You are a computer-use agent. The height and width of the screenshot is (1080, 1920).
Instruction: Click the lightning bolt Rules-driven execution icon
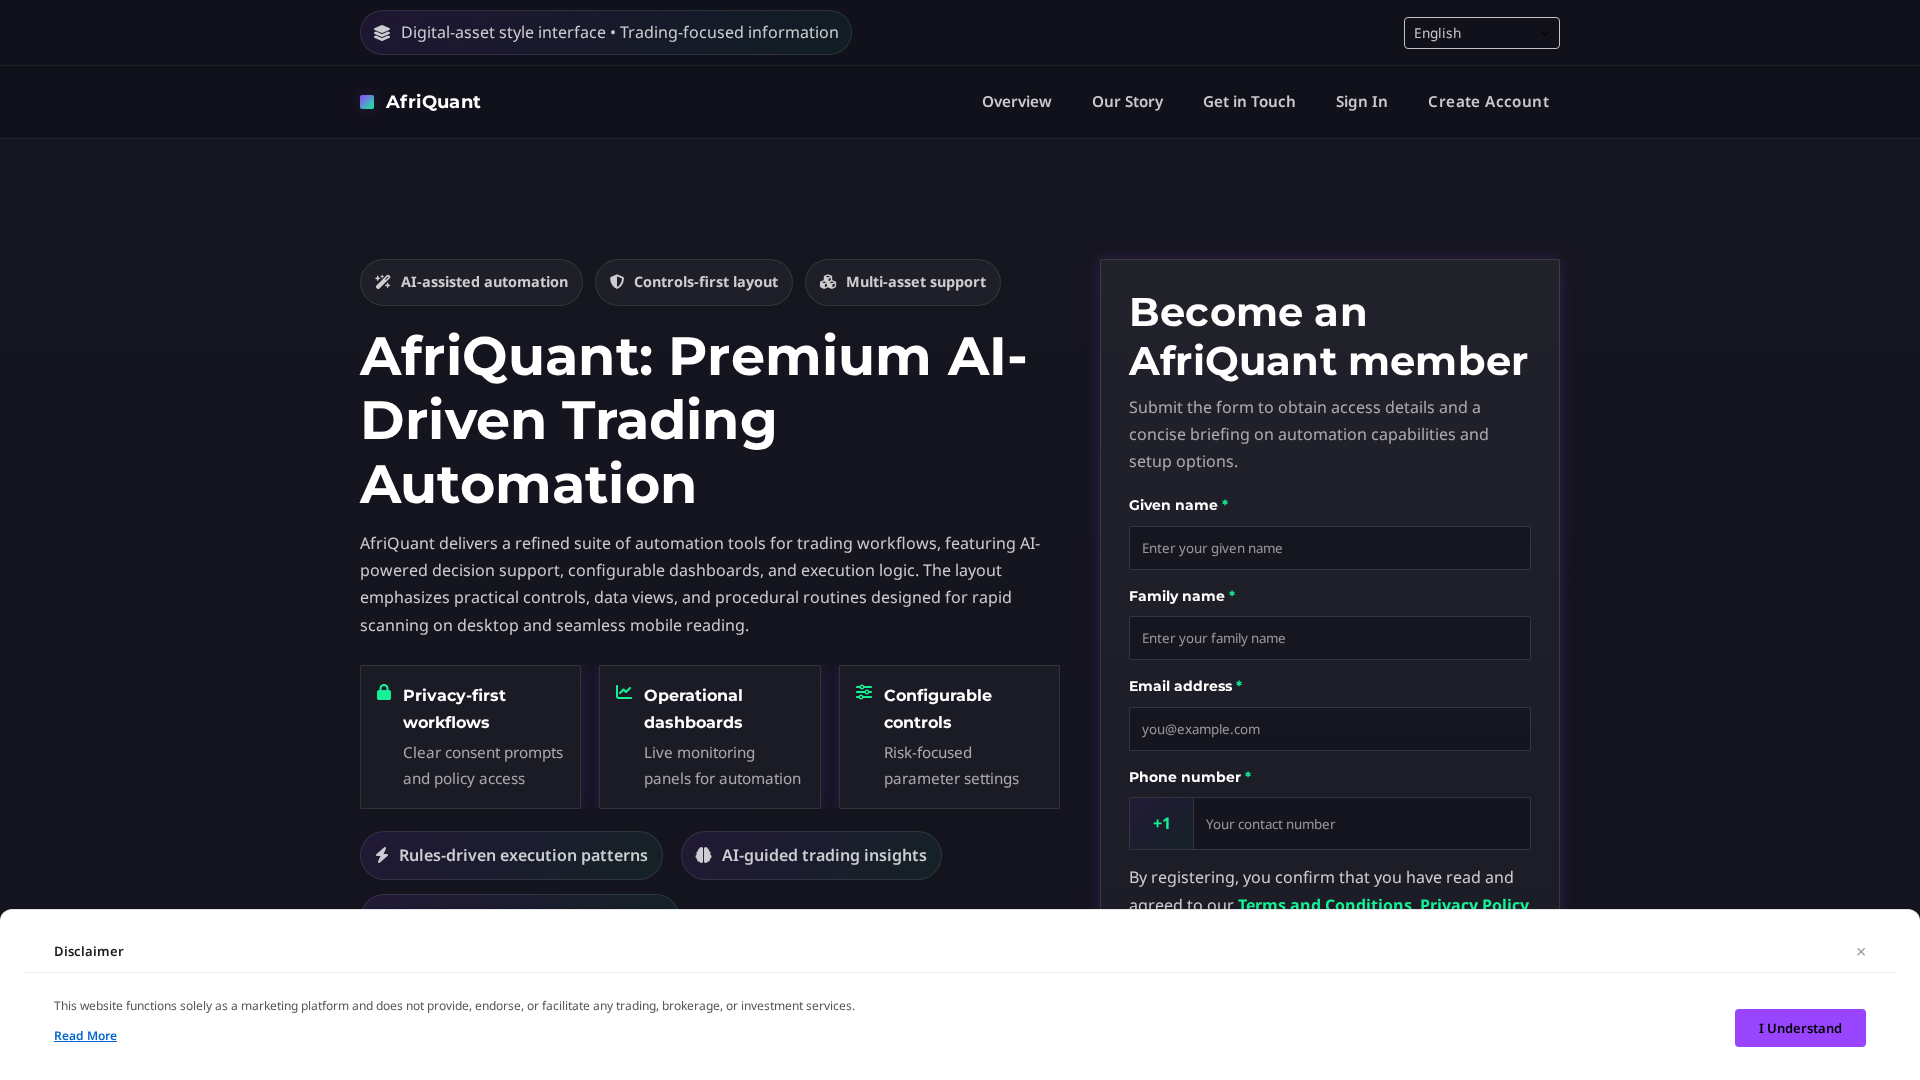382,855
